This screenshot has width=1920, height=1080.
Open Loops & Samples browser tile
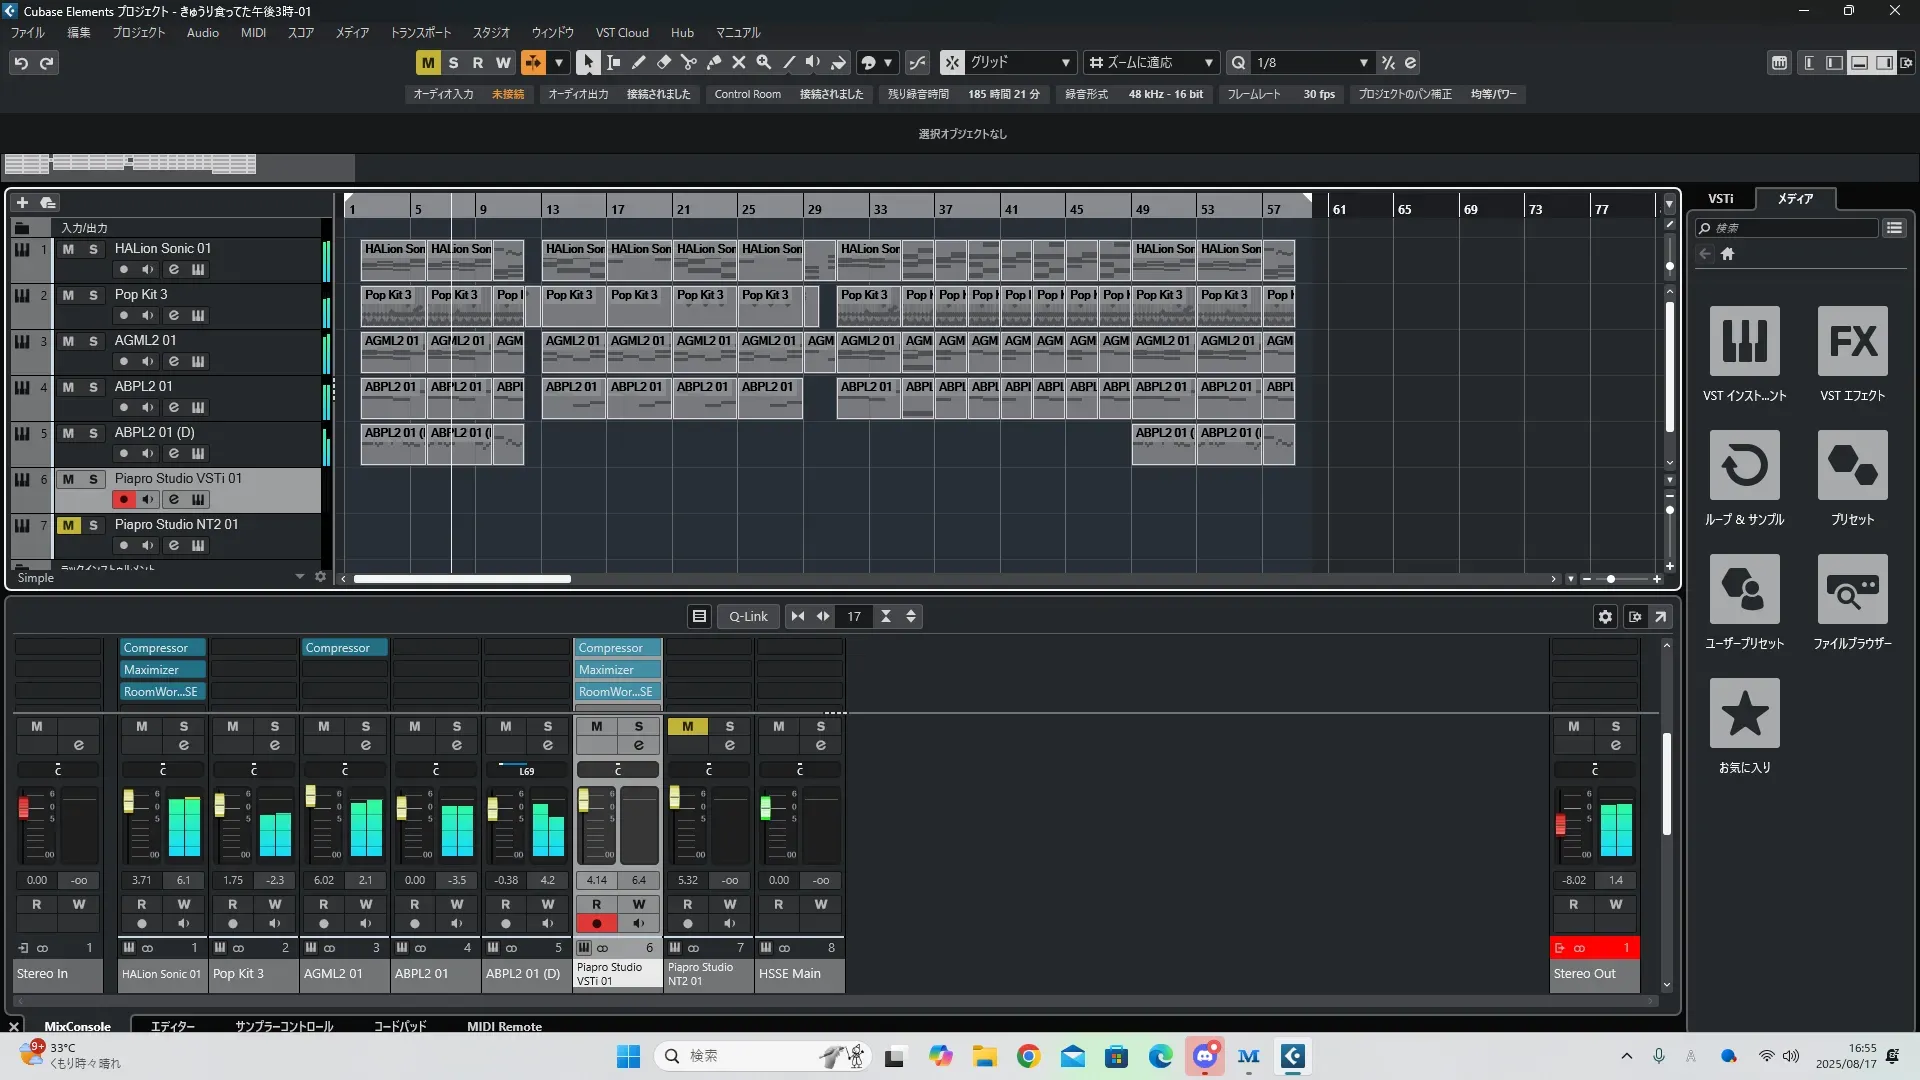(1744, 465)
